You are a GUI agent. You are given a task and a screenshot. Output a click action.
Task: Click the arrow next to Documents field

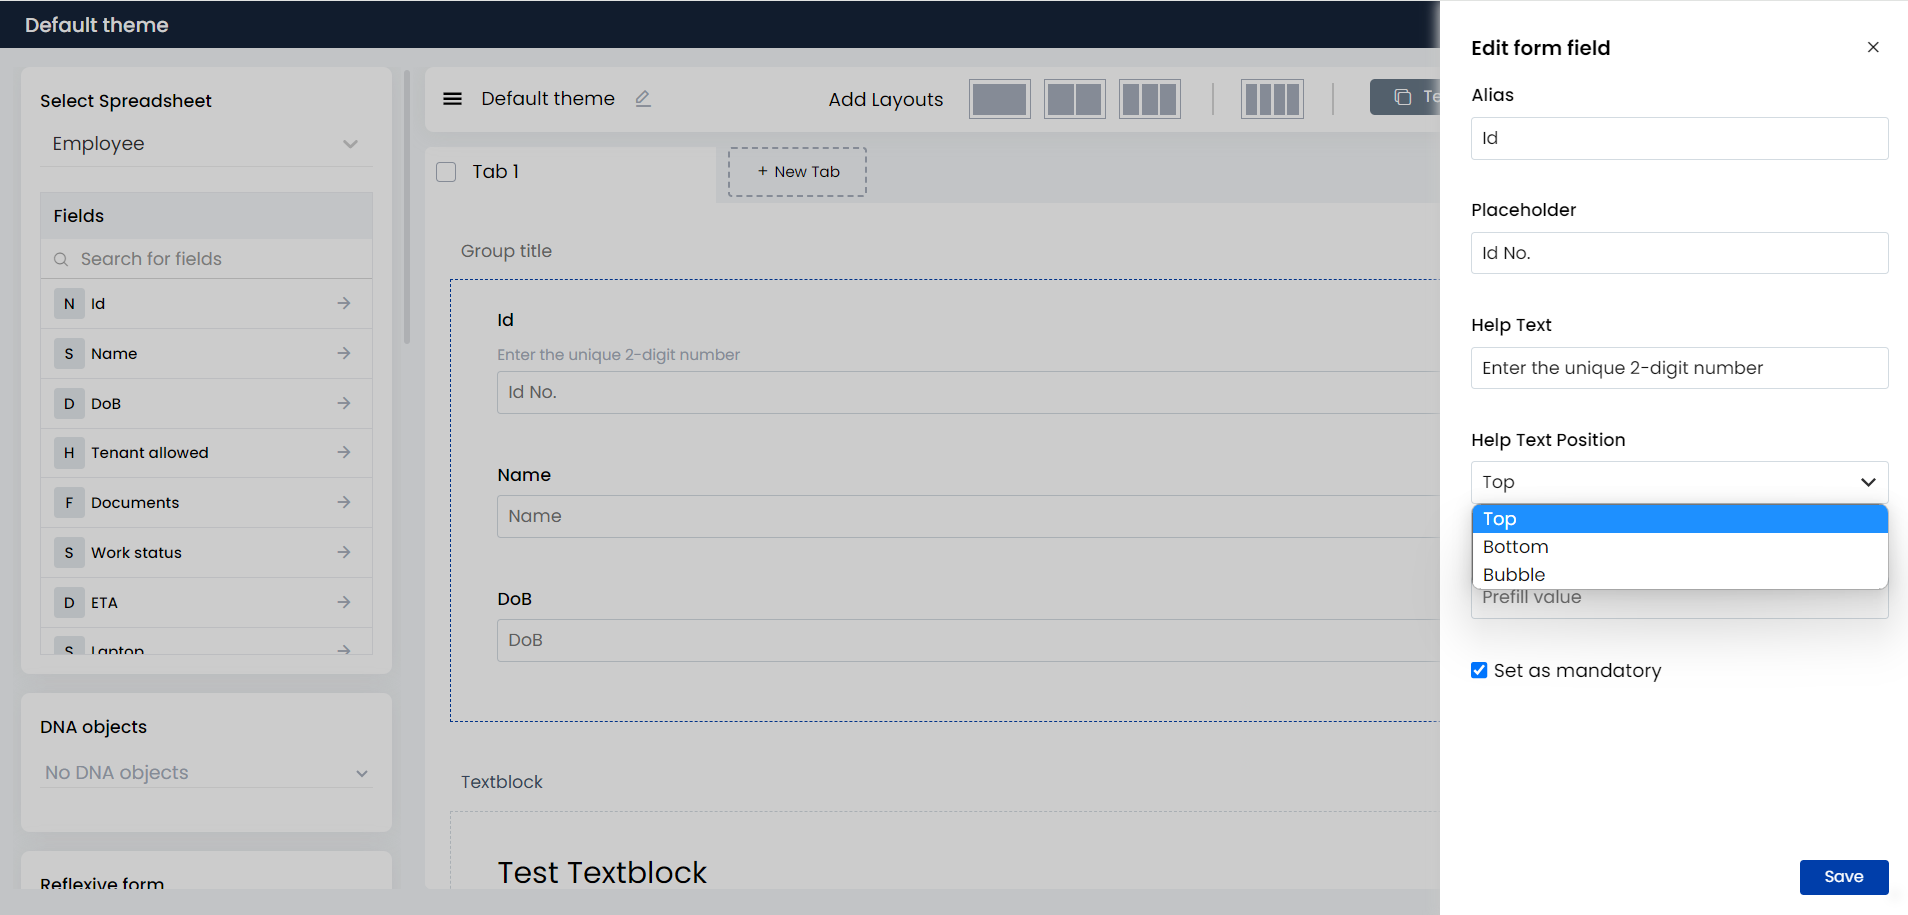[344, 502]
